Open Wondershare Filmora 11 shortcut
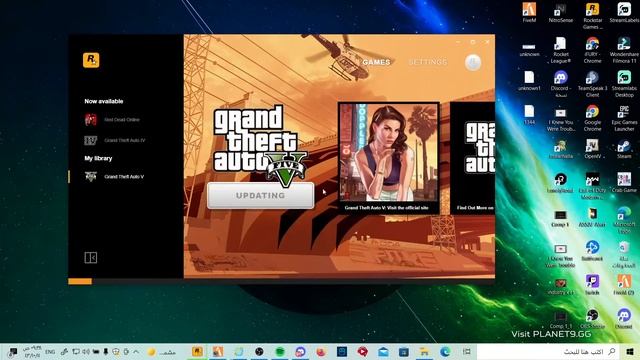 (624, 50)
